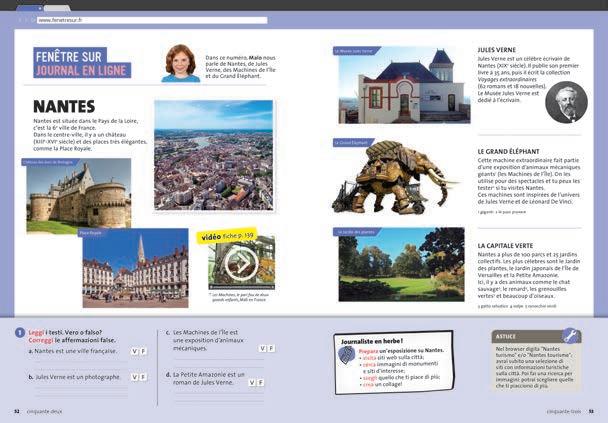Click the LA CAPITALE VERTE heading

point(505,246)
